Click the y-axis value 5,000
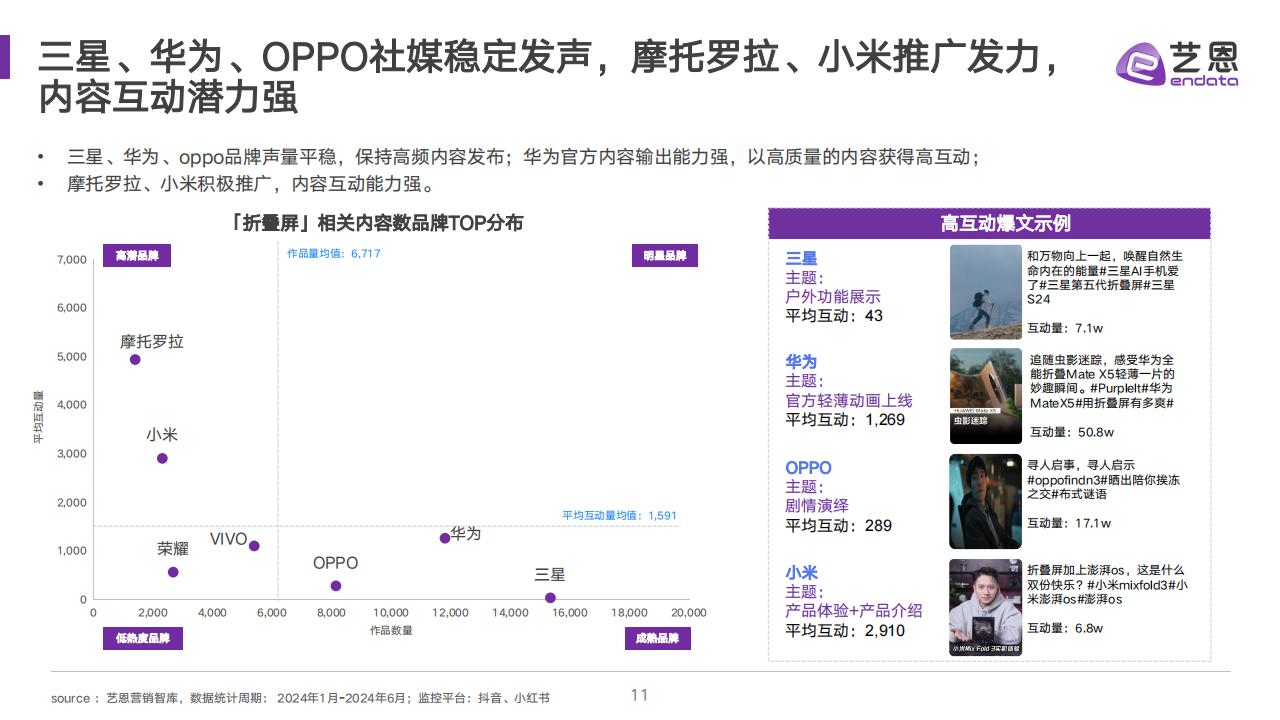The width and height of the screenshot is (1280, 720). [71, 357]
